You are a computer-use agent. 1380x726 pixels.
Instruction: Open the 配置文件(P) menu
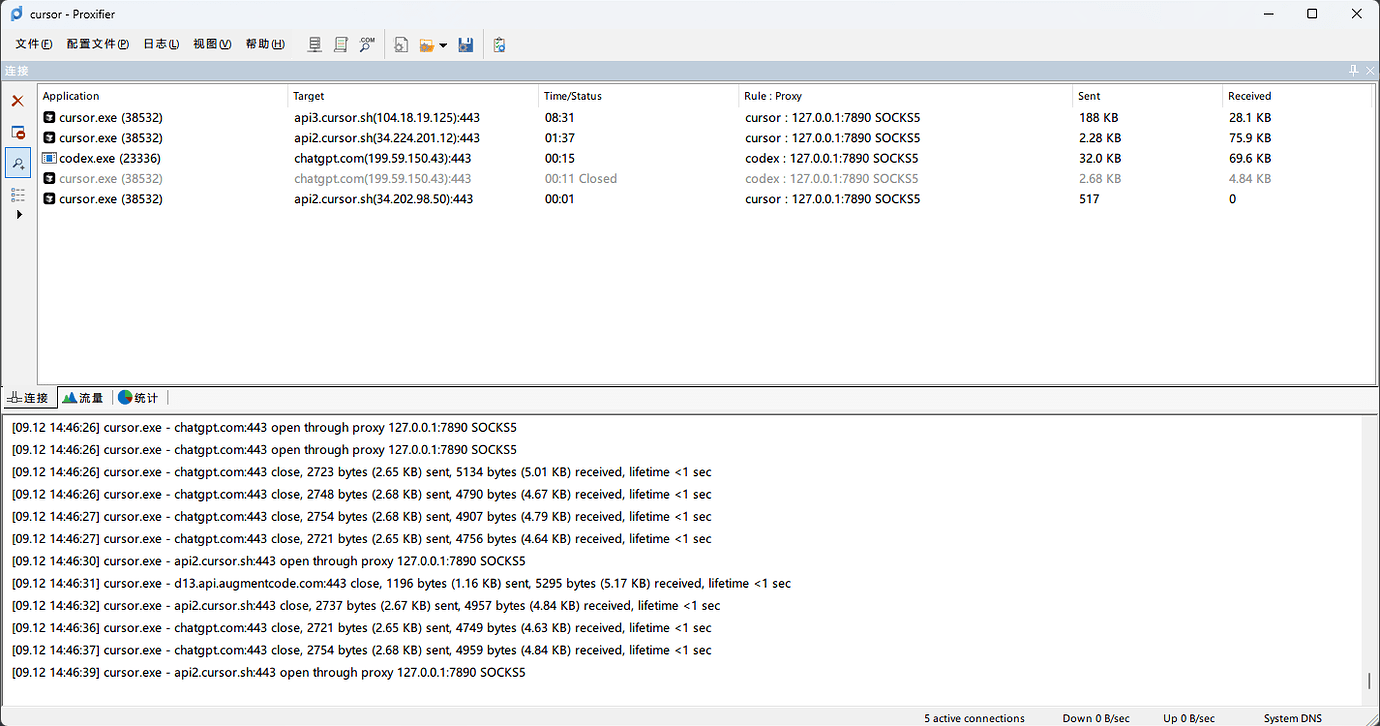tap(98, 44)
